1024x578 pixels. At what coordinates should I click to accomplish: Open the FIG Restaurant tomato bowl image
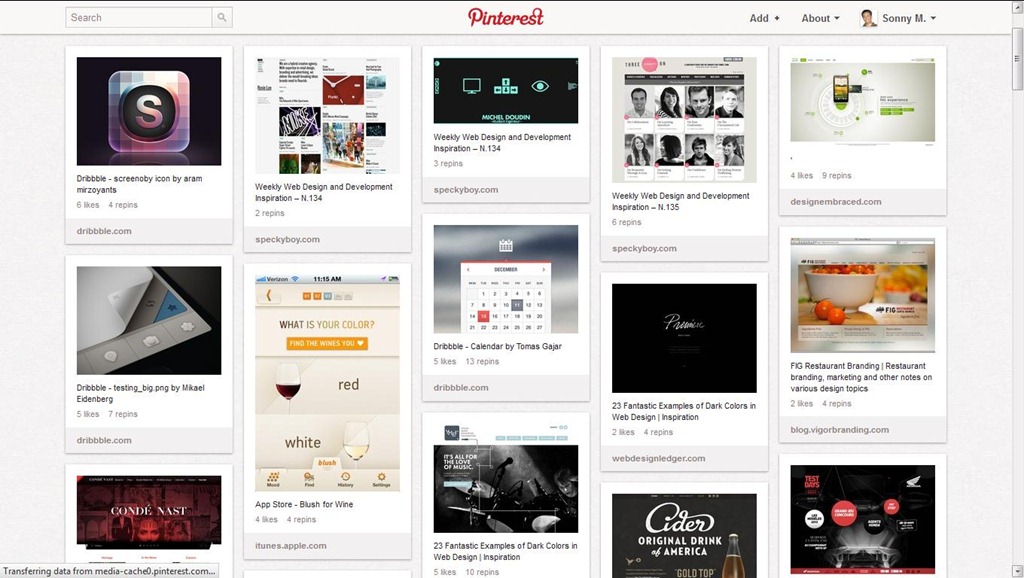tap(863, 295)
